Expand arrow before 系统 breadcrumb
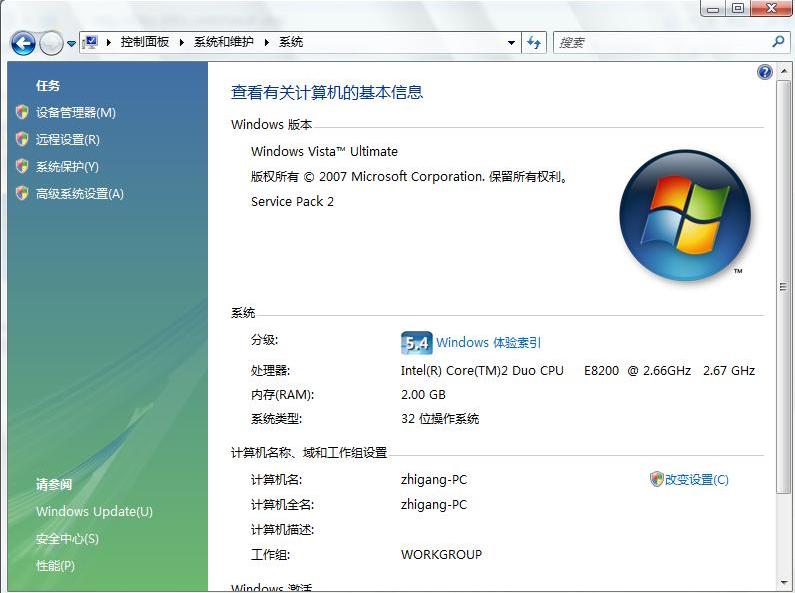Screen dimensions: 795x593 coord(266,43)
